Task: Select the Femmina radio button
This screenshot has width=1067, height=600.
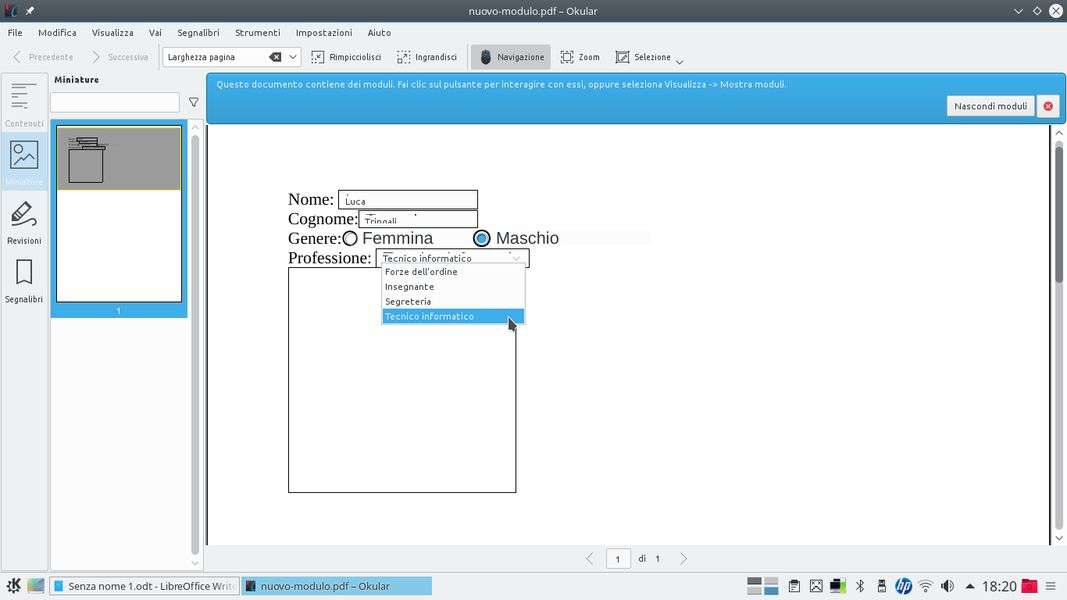Action: (350, 238)
